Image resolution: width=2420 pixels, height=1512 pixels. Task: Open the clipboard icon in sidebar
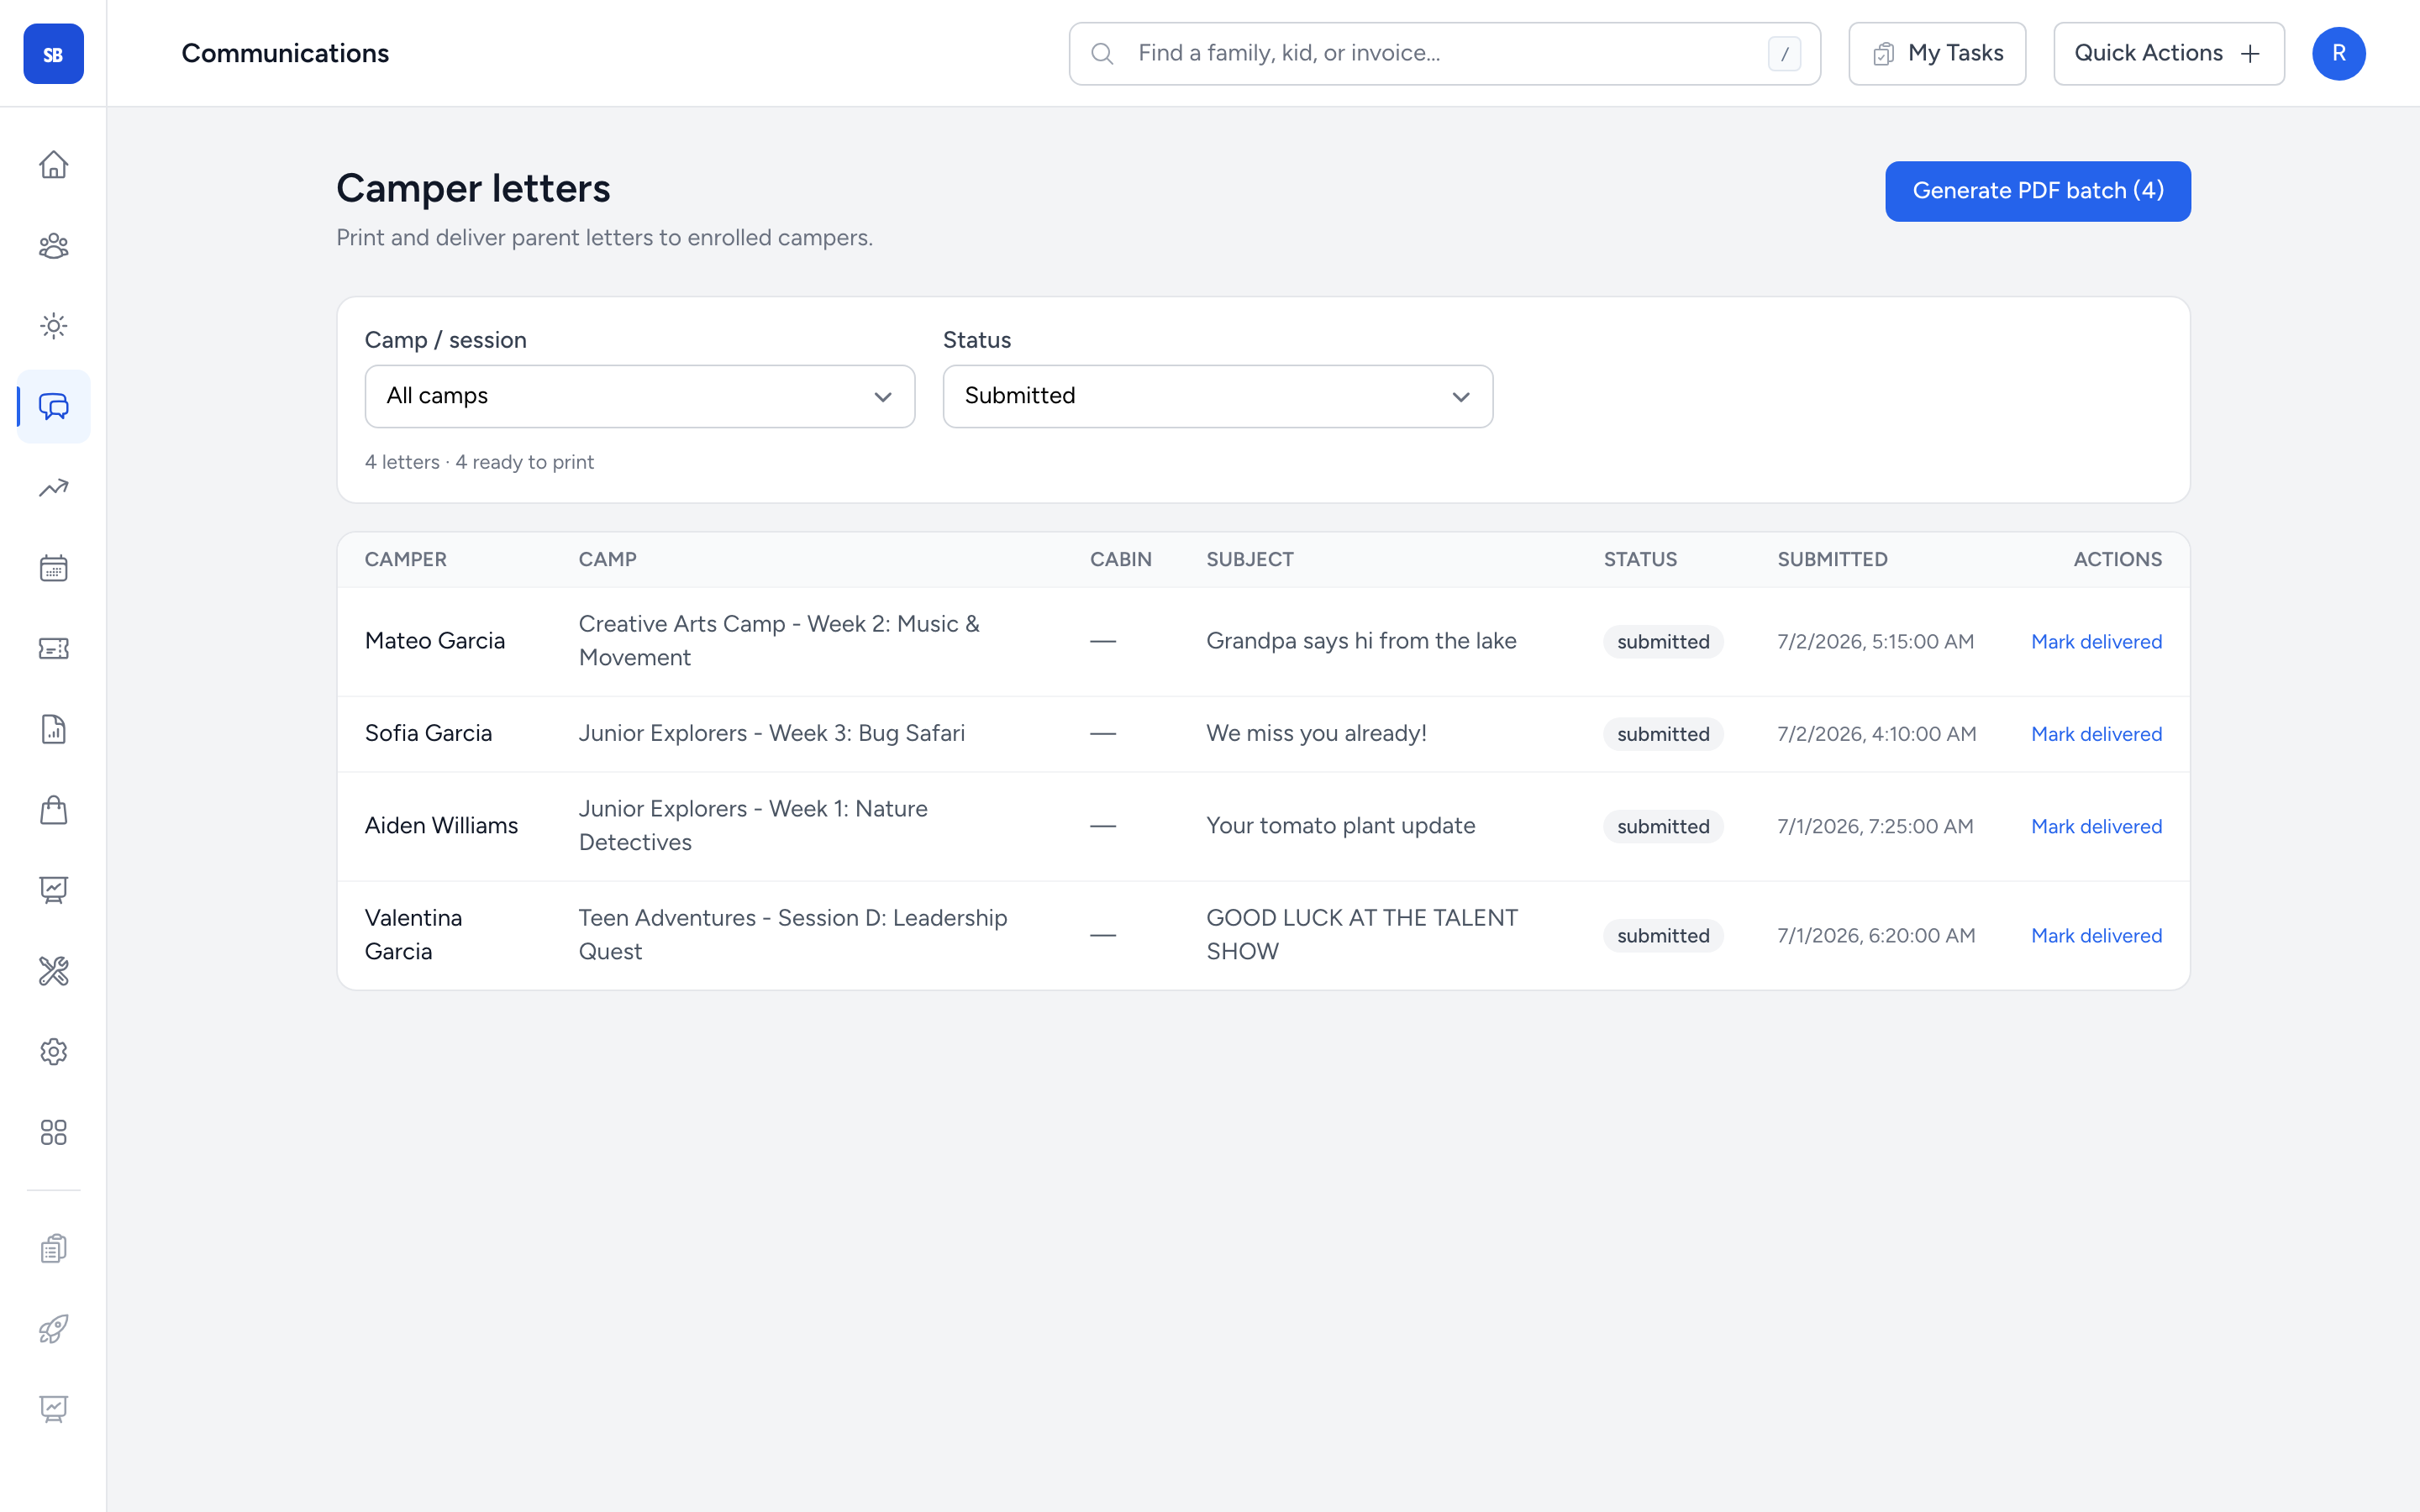53,1249
